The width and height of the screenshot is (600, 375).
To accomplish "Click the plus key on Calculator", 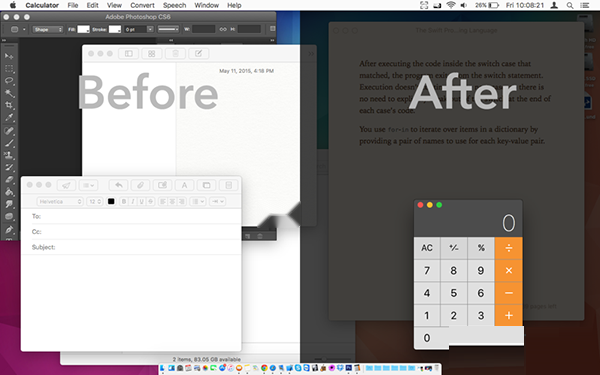I will point(509,315).
